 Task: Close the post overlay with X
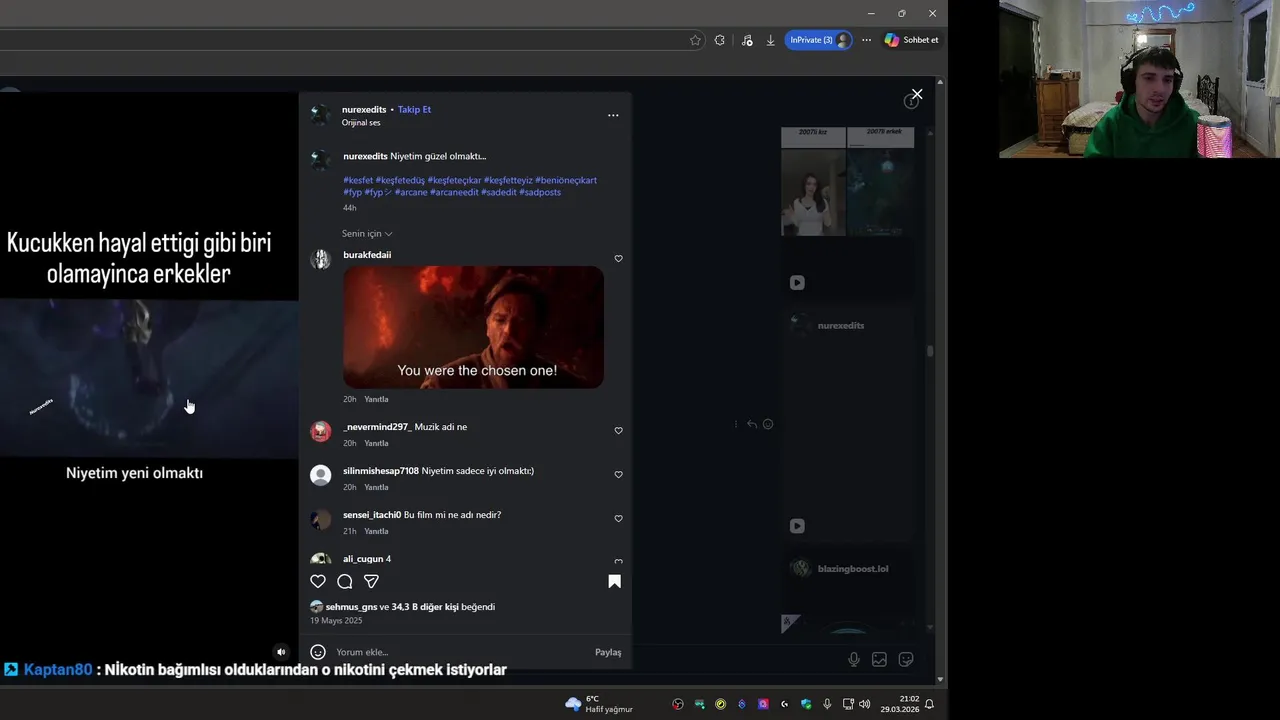pos(917,95)
